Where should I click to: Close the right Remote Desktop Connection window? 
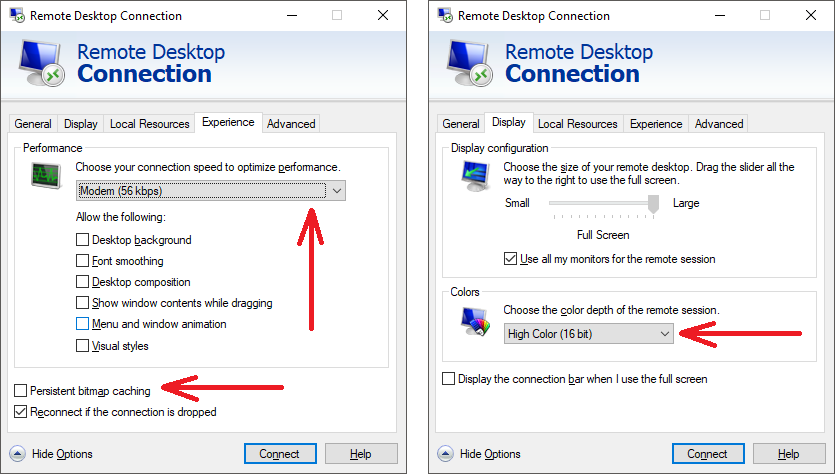(811, 15)
